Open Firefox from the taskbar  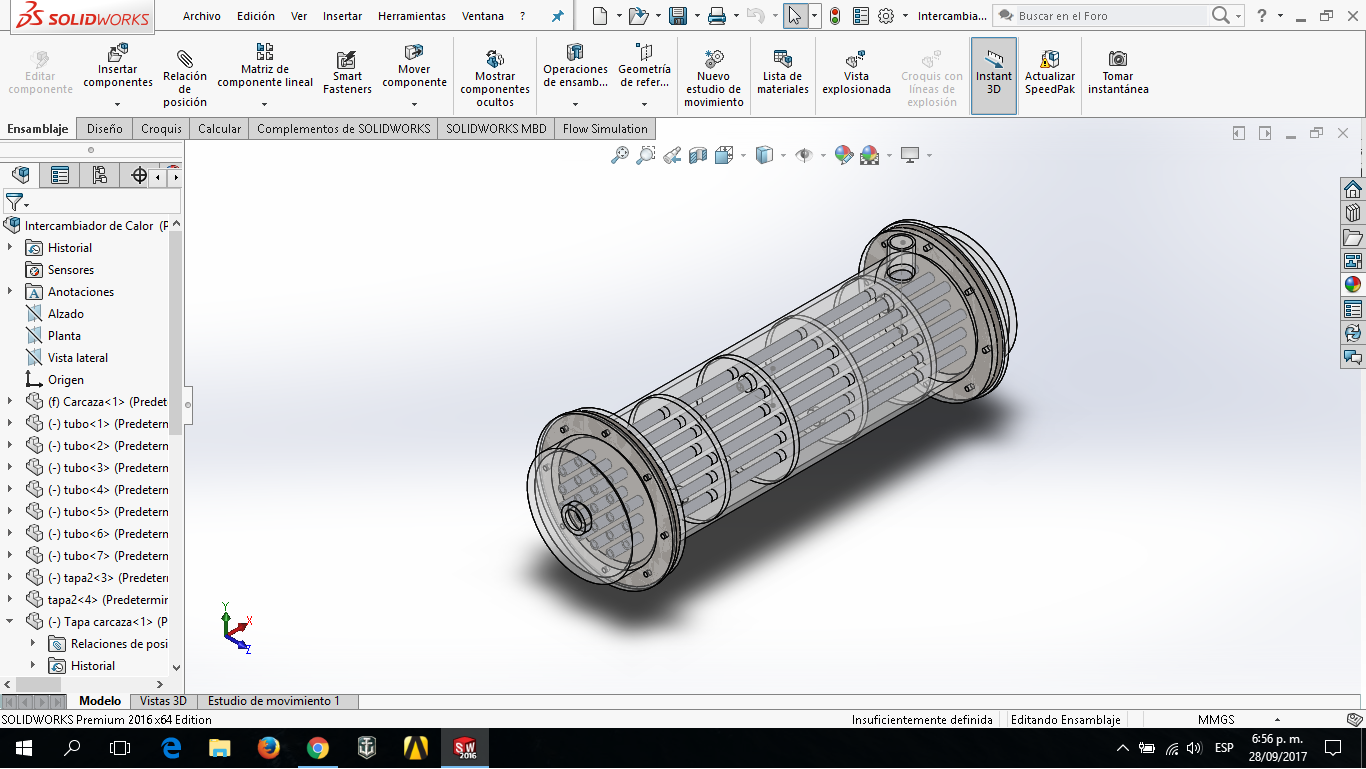click(x=268, y=748)
